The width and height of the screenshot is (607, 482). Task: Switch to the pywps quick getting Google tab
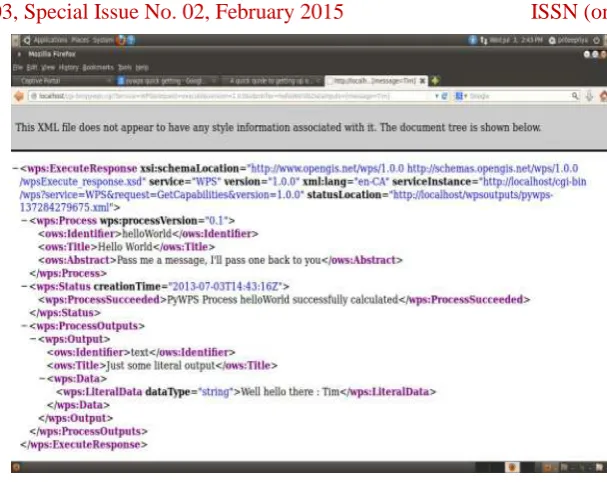point(166,81)
